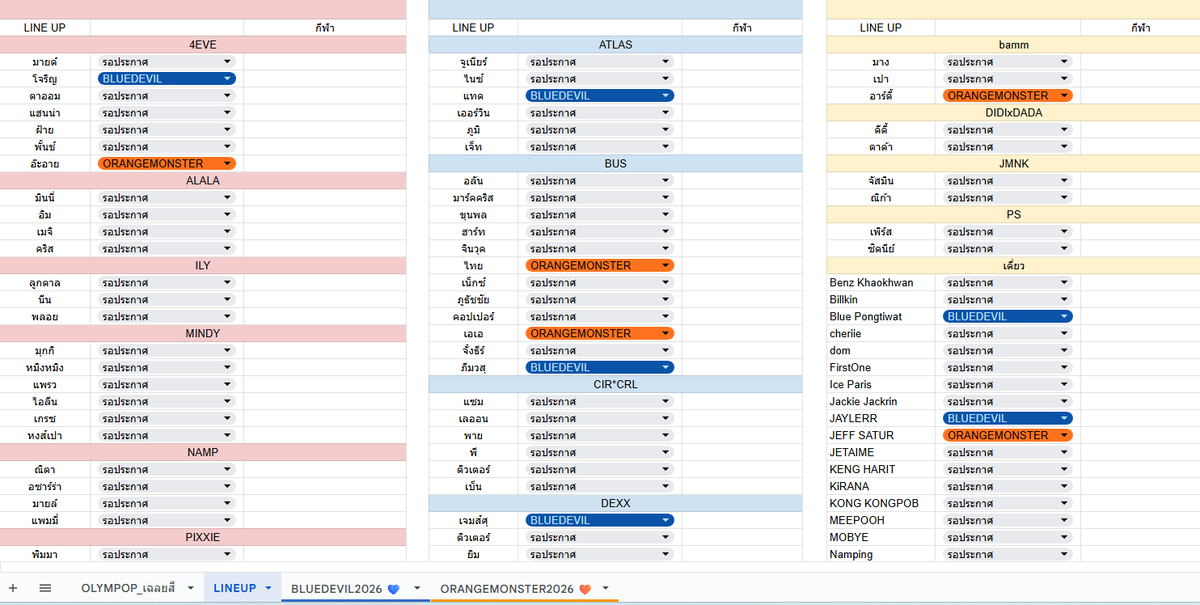Select the KONG KONGPOB name cell
Screen dimensions: 1200x605
(881, 503)
